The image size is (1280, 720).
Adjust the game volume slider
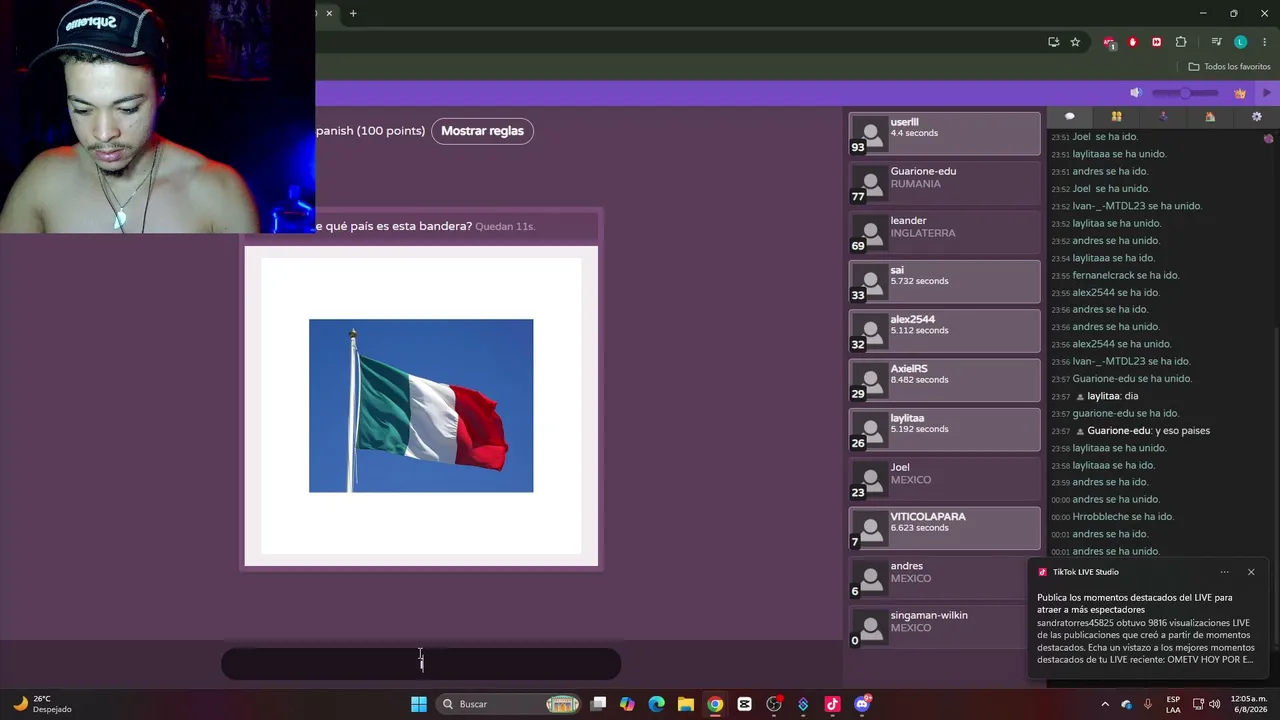tap(1185, 93)
